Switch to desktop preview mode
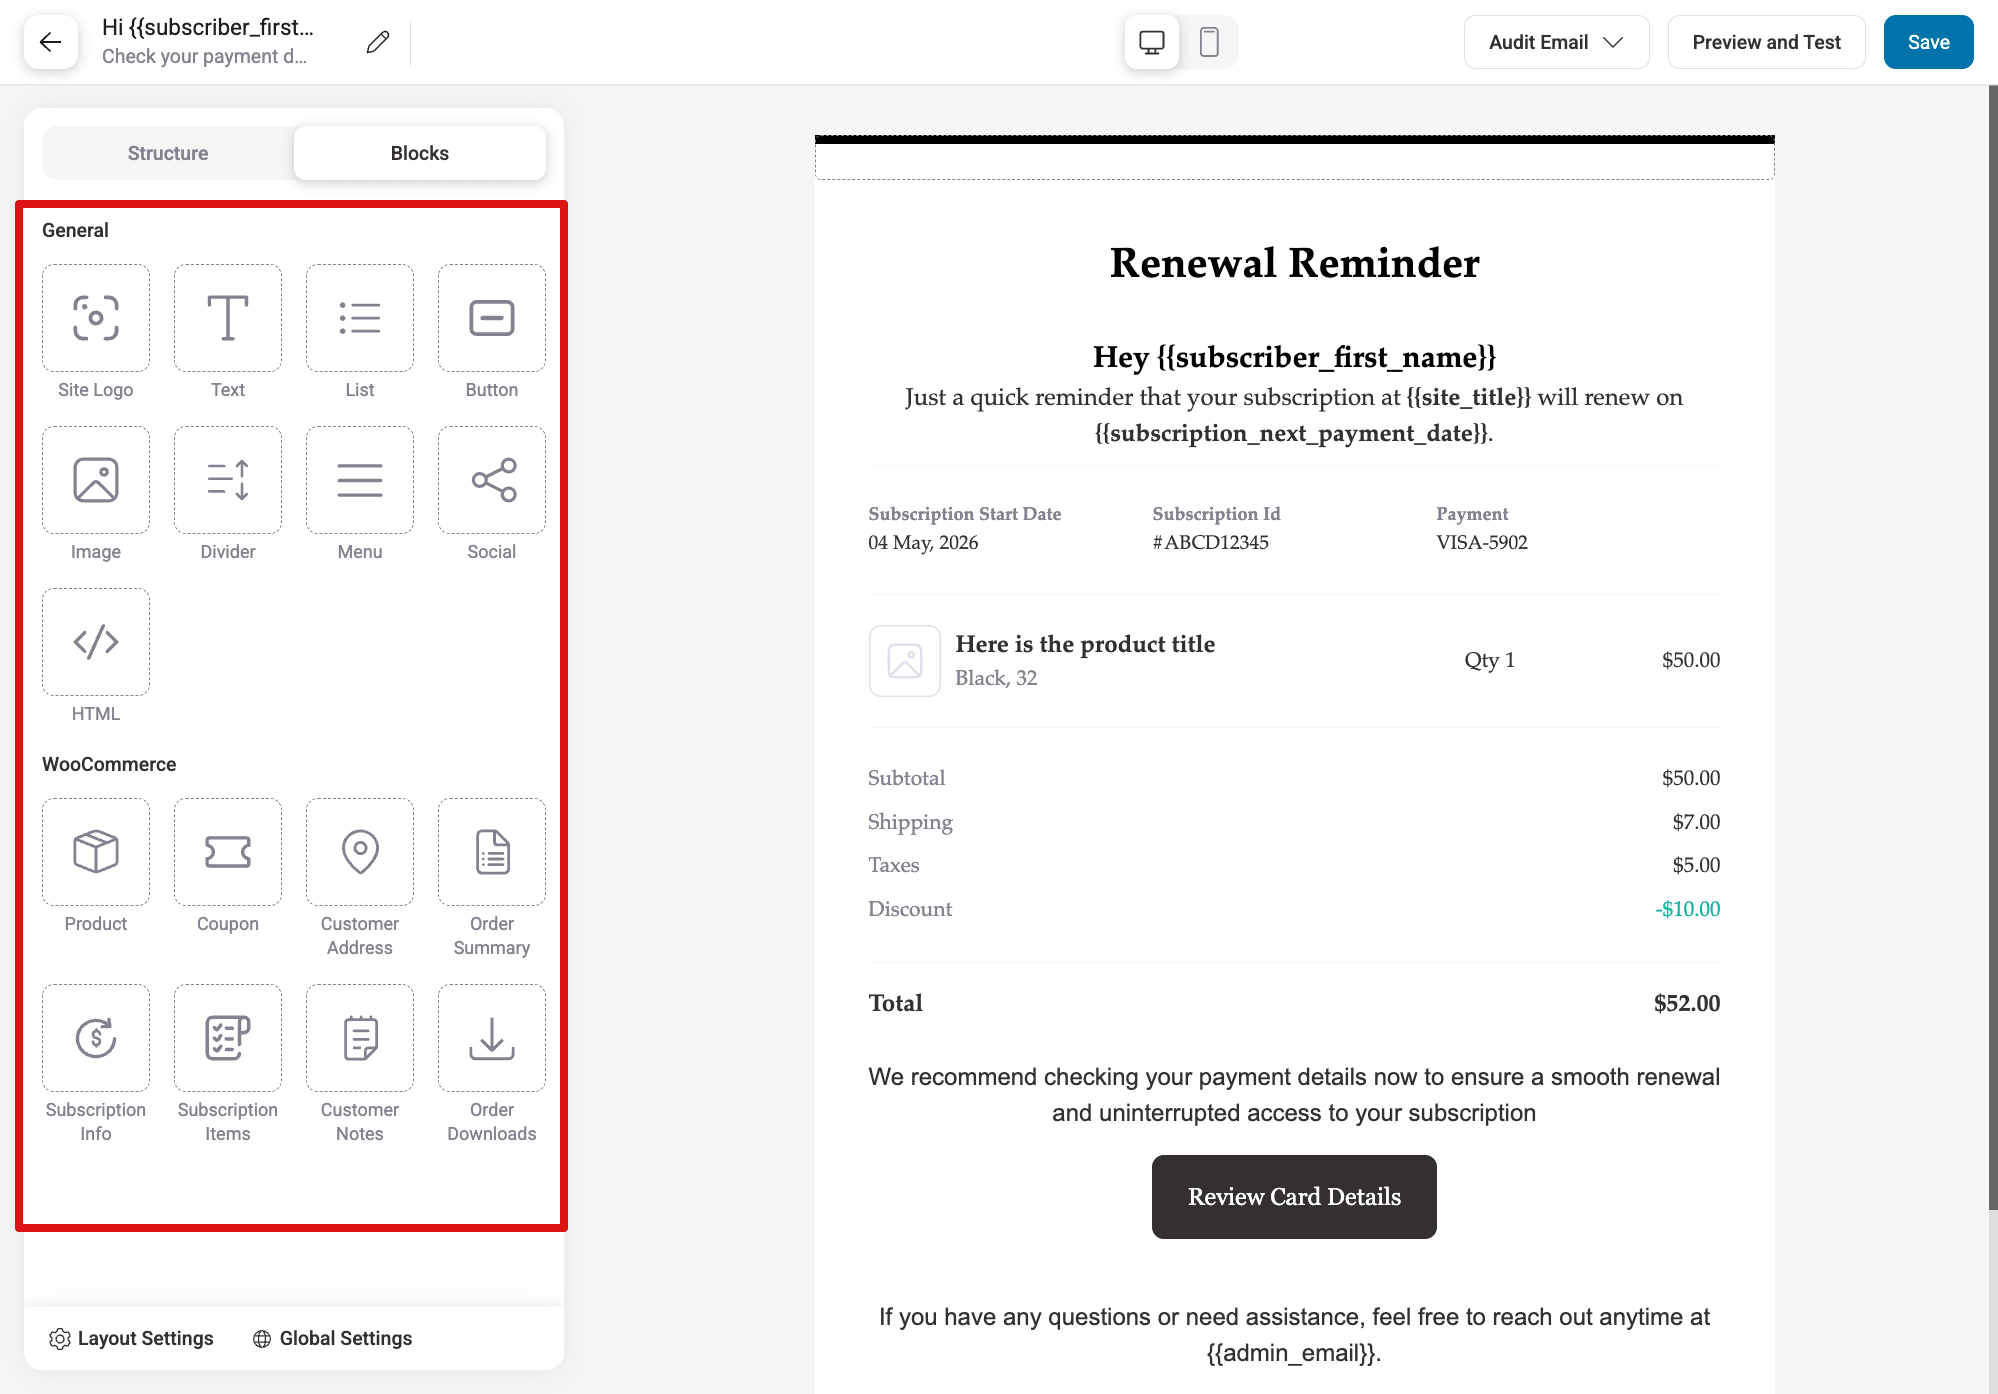Screen dimensions: 1998x1394 [x=1152, y=42]
